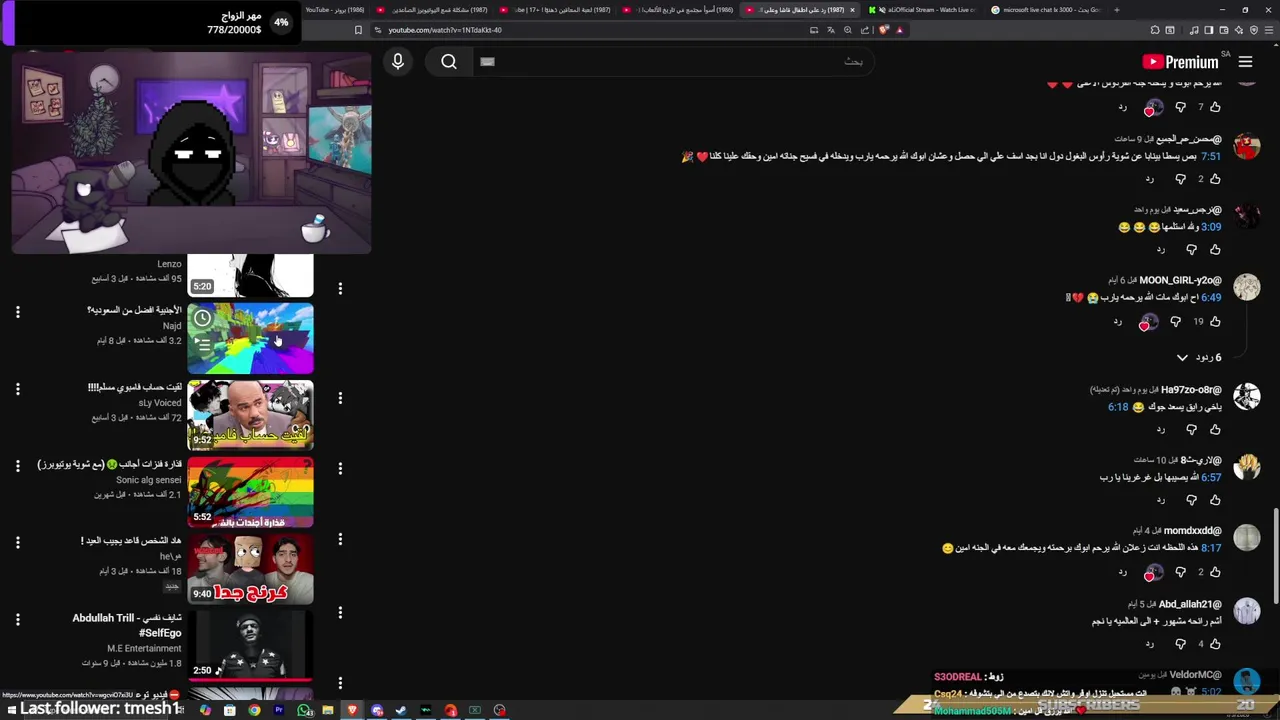Expand the 6 replies thread
This screenshot has width=1280, height=720.
[1198, 357]
